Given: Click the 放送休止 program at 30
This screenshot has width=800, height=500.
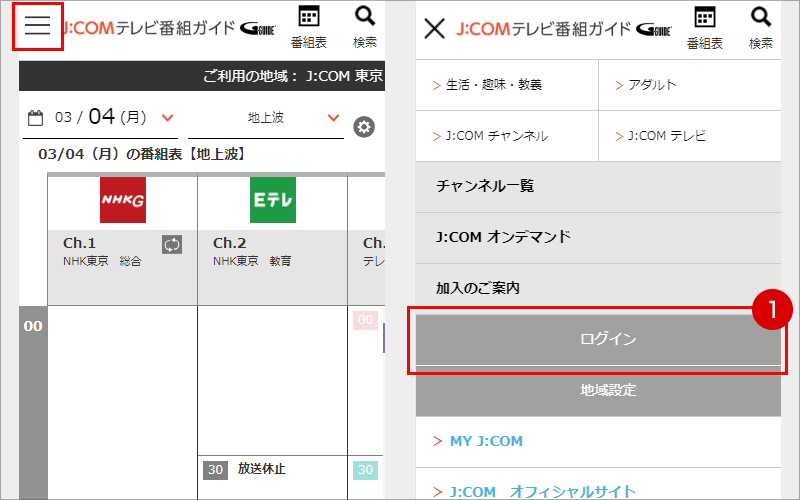Looking at the screenshot, I should click(272, 478).
